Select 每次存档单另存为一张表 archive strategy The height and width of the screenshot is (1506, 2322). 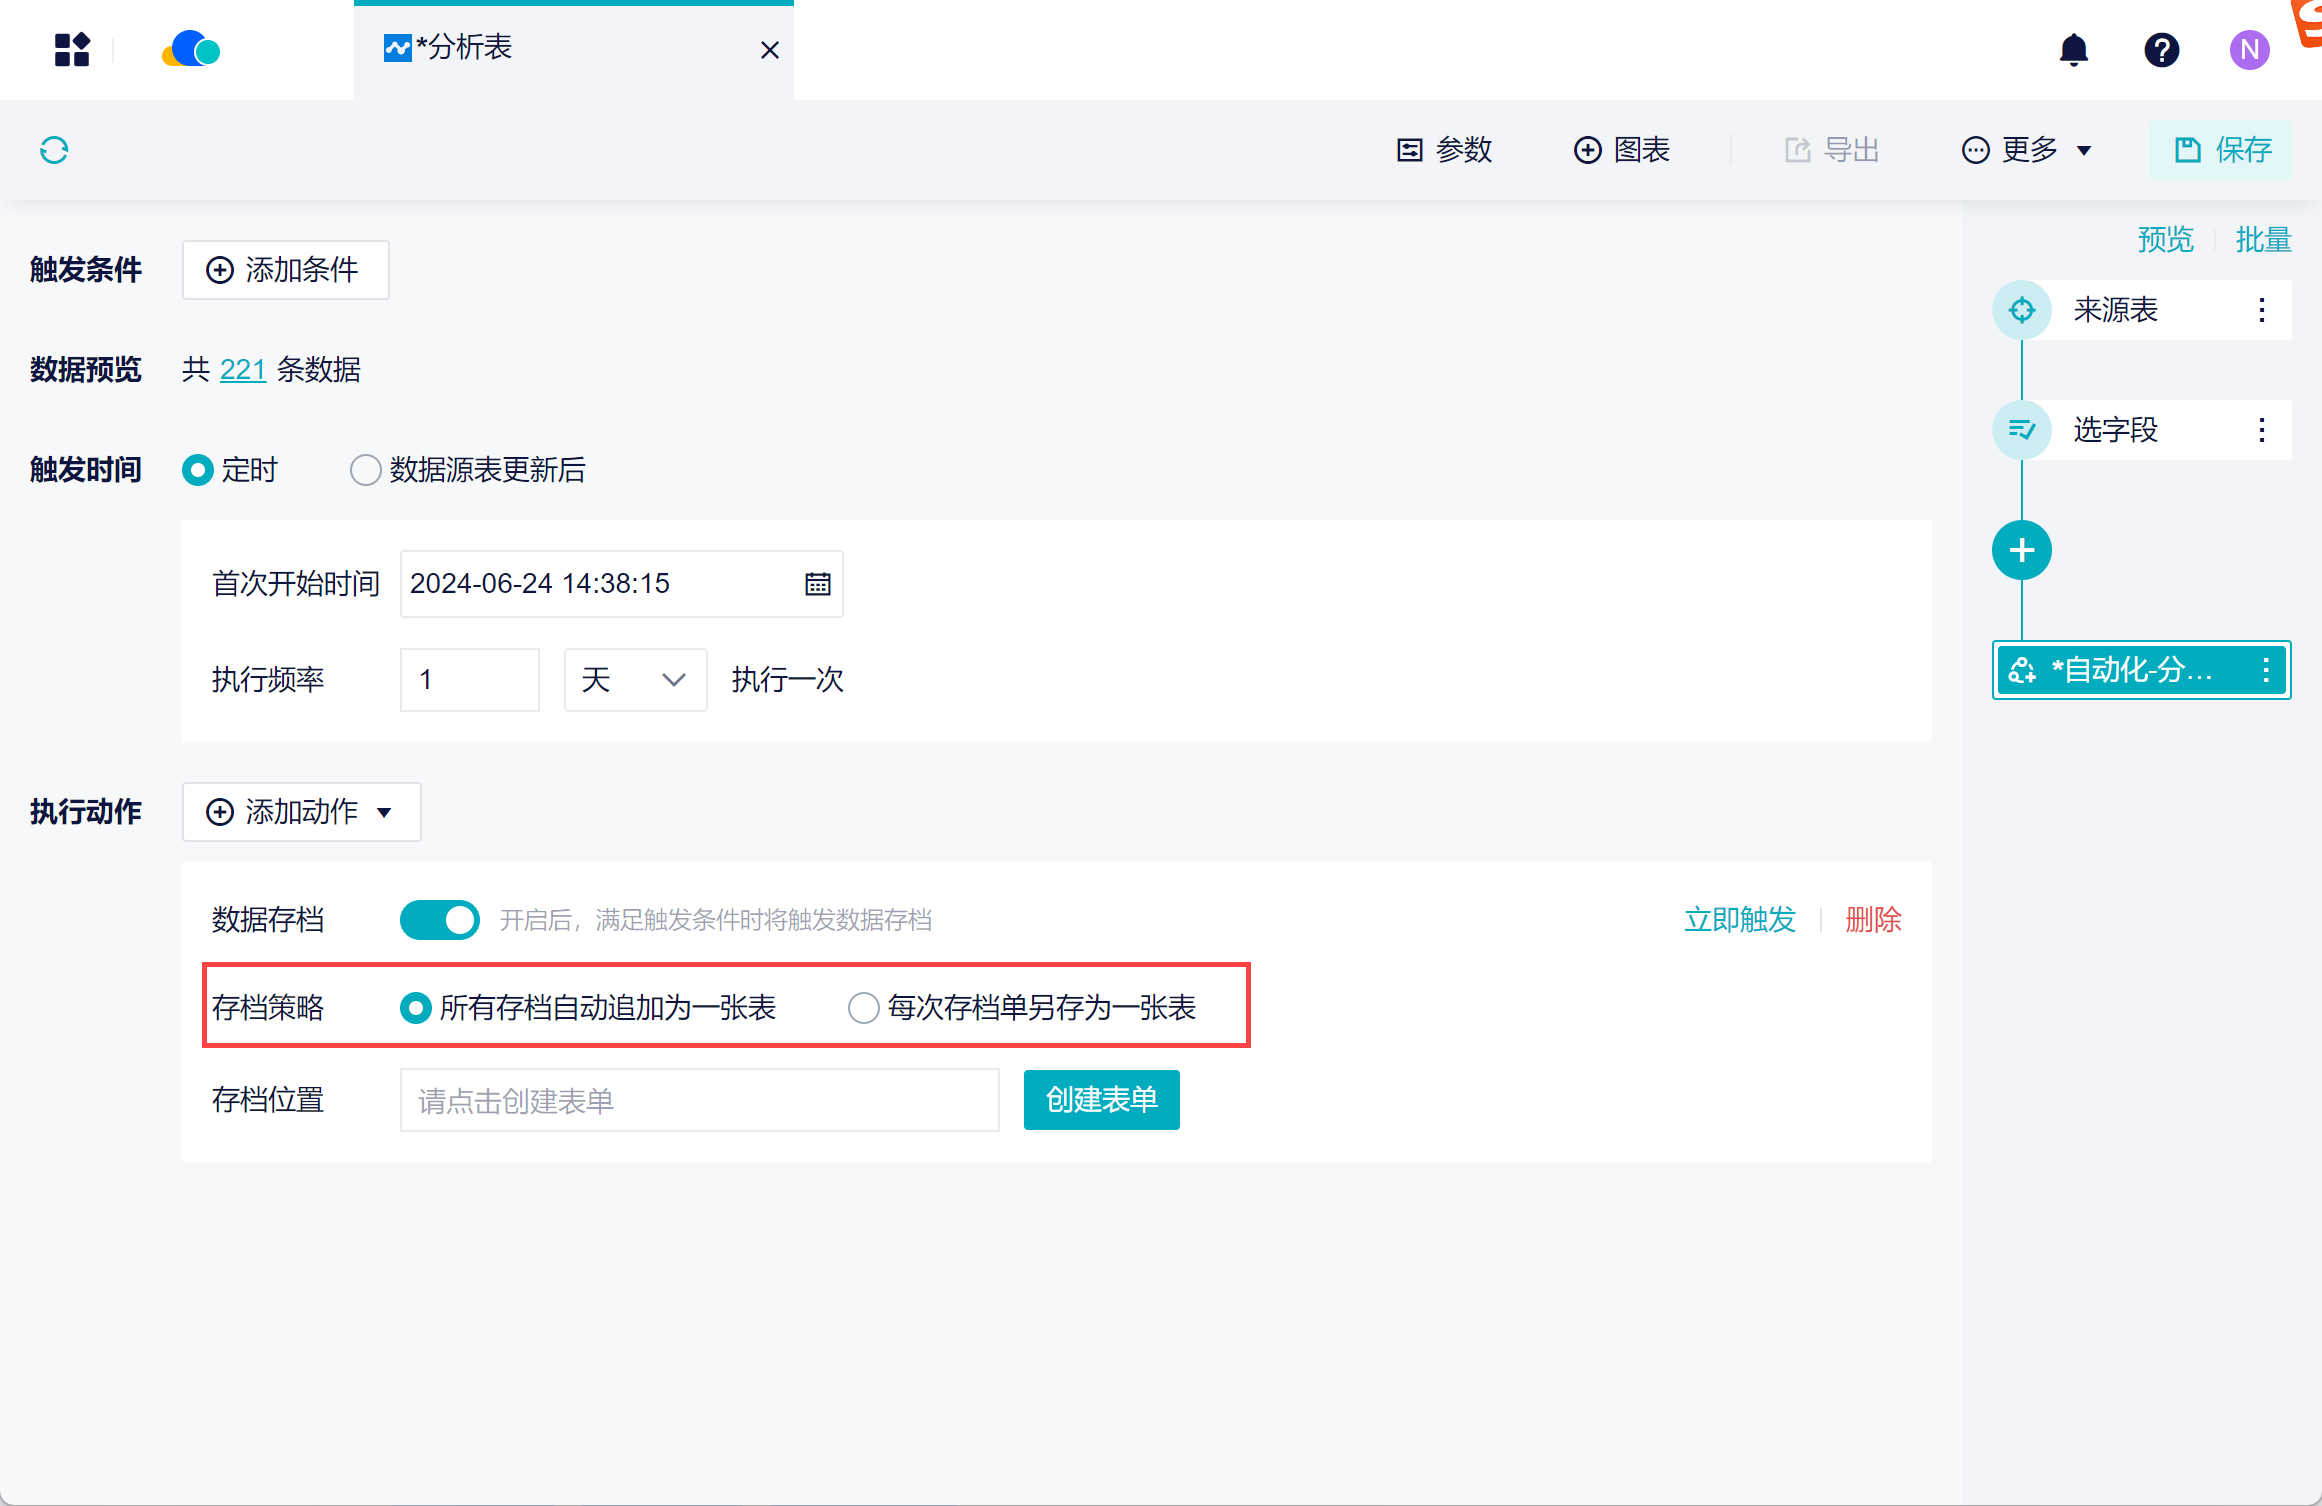point(863,1007)
